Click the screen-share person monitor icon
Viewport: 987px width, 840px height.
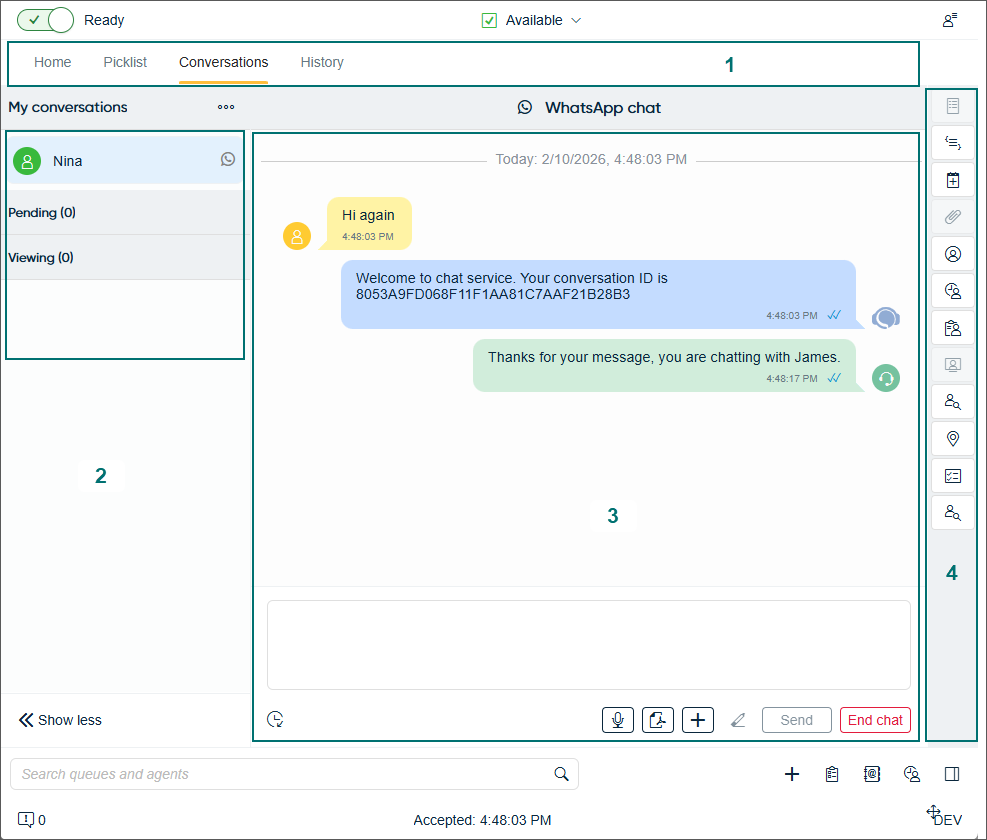click(953, 365)
